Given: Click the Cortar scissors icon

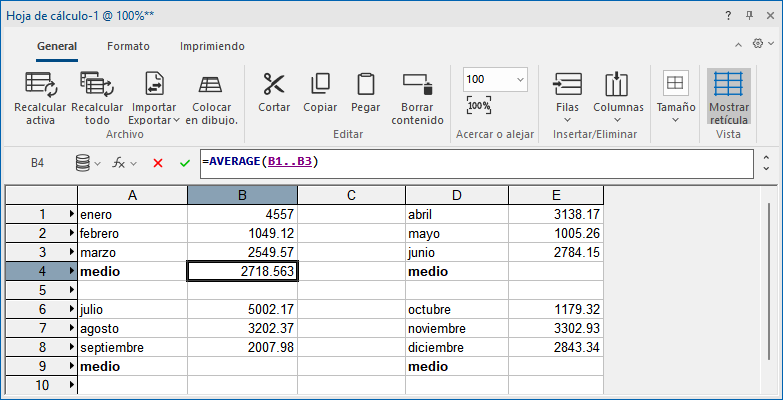Looking at the screenshot, I should tap(274, 84).
